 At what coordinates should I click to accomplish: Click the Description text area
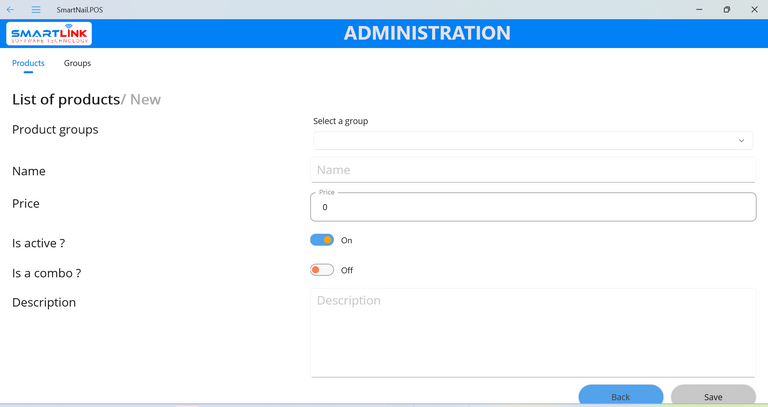(x=532, y=332)
